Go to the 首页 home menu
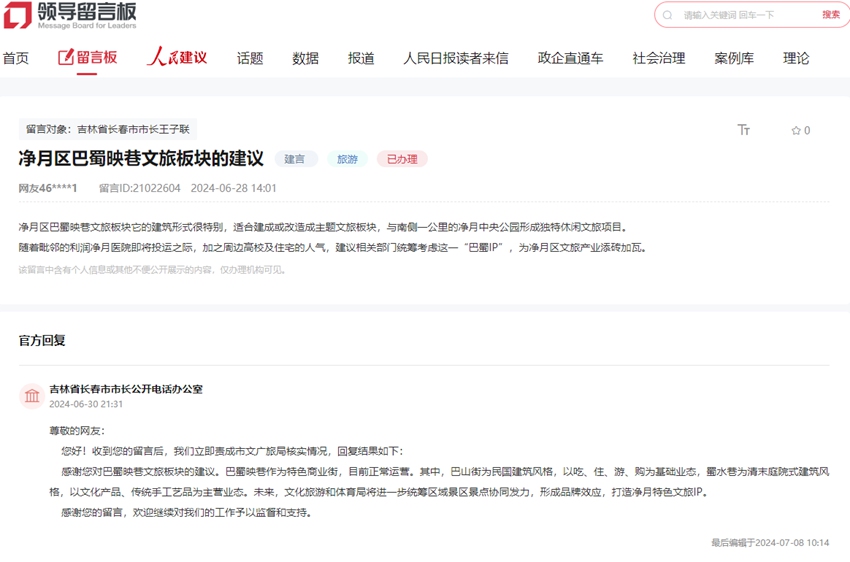This screenshot has width=850, height=562. [x=16, y=58]
